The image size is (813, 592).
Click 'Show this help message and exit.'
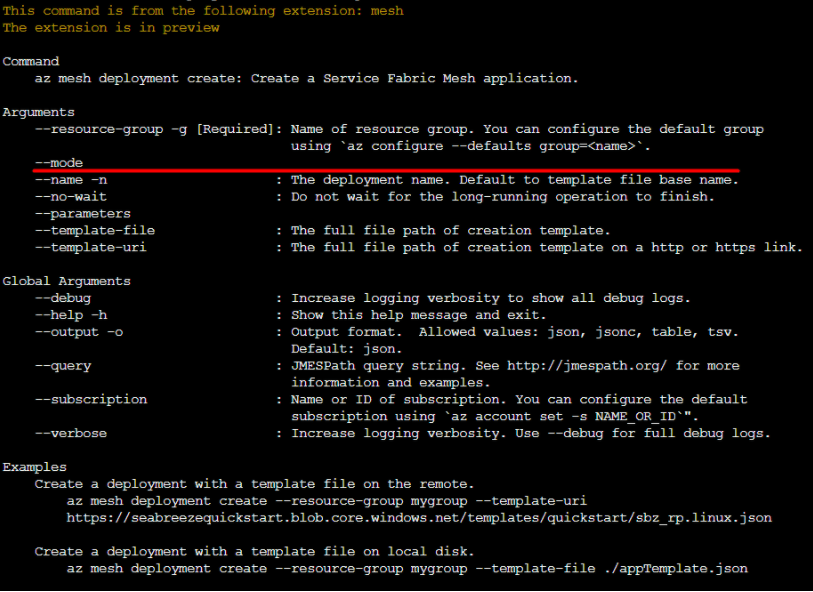pyautogui.click(x=418, y=315)
